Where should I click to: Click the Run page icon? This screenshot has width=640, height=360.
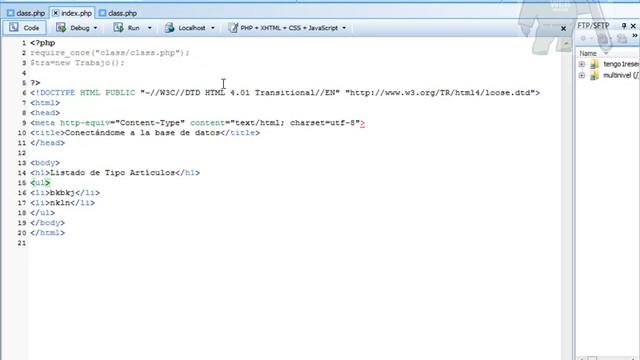118,27
